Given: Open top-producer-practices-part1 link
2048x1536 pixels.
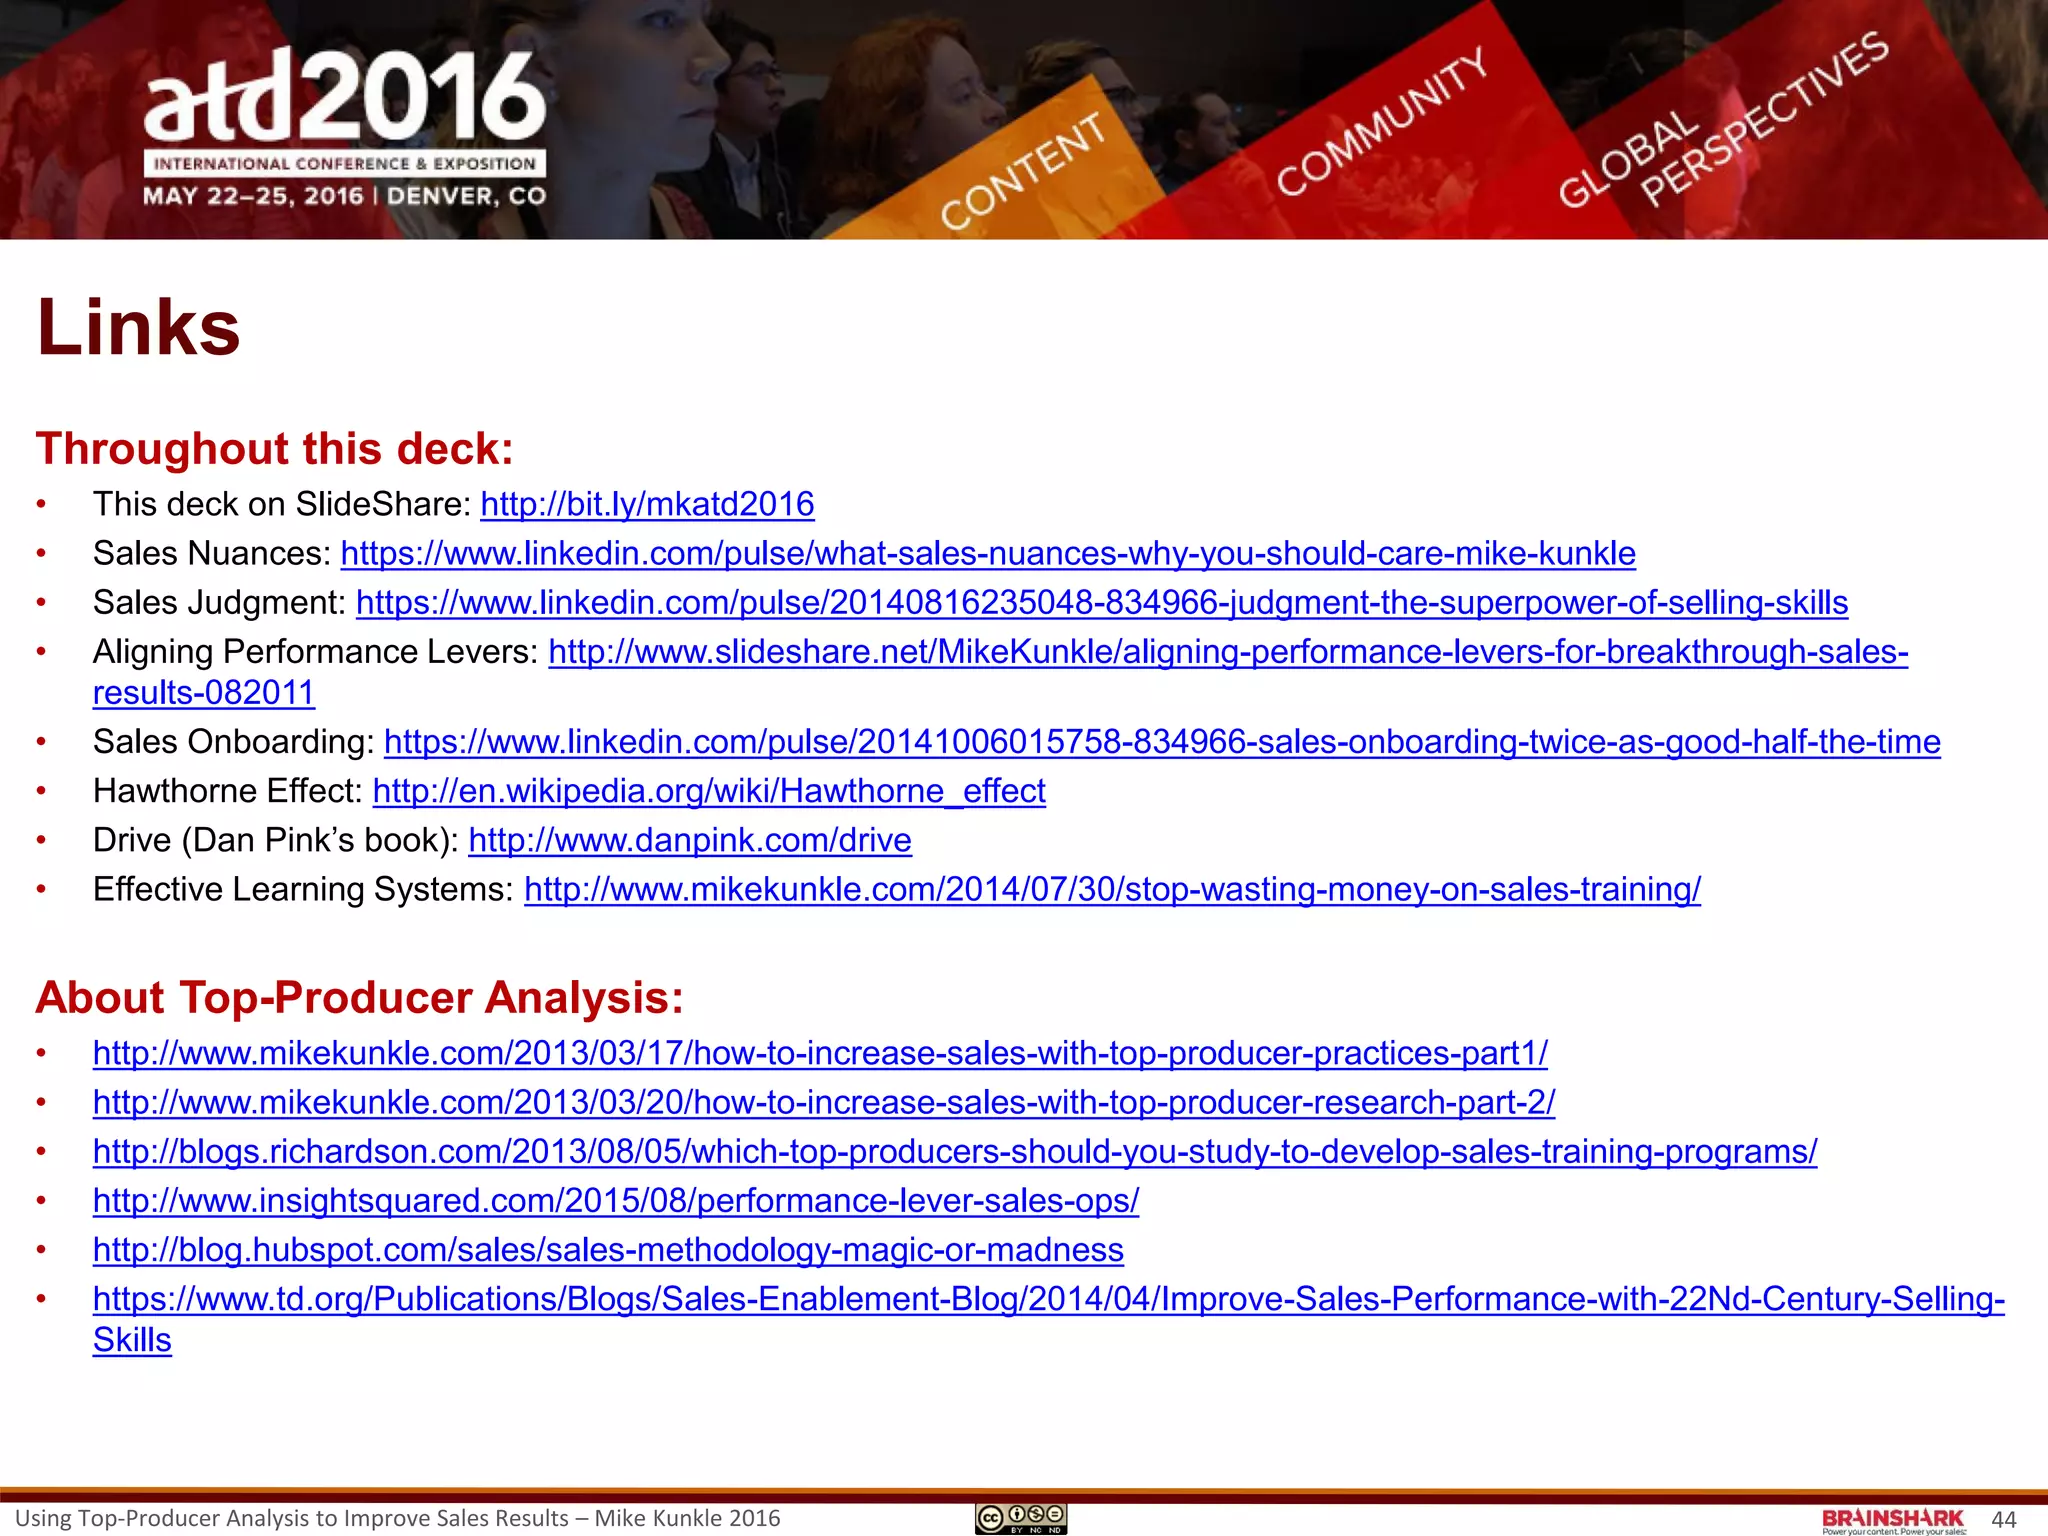Looking at the screenshot, I should [820, 1053].
